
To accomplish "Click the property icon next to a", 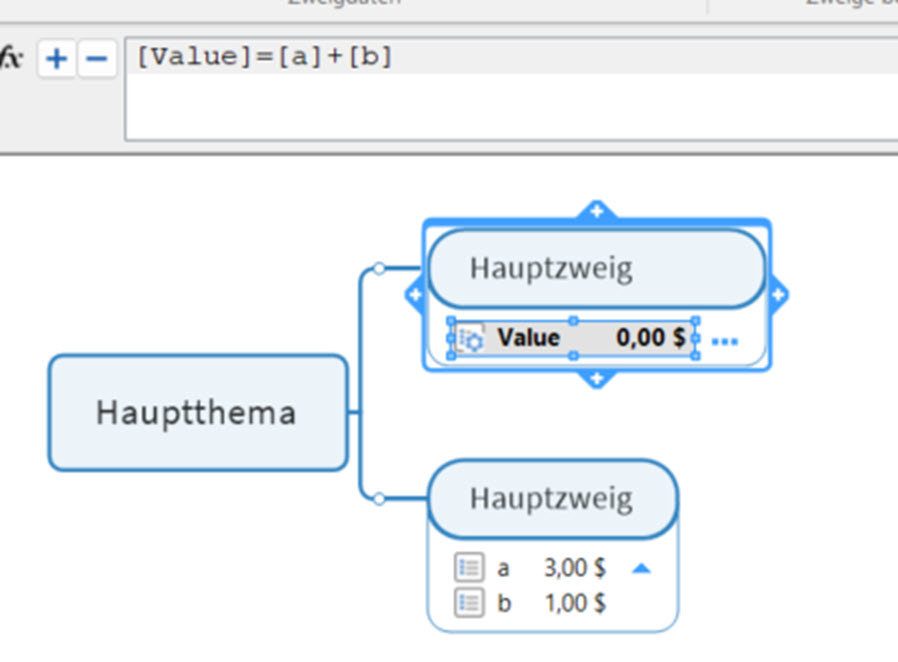I will (469, 568).
